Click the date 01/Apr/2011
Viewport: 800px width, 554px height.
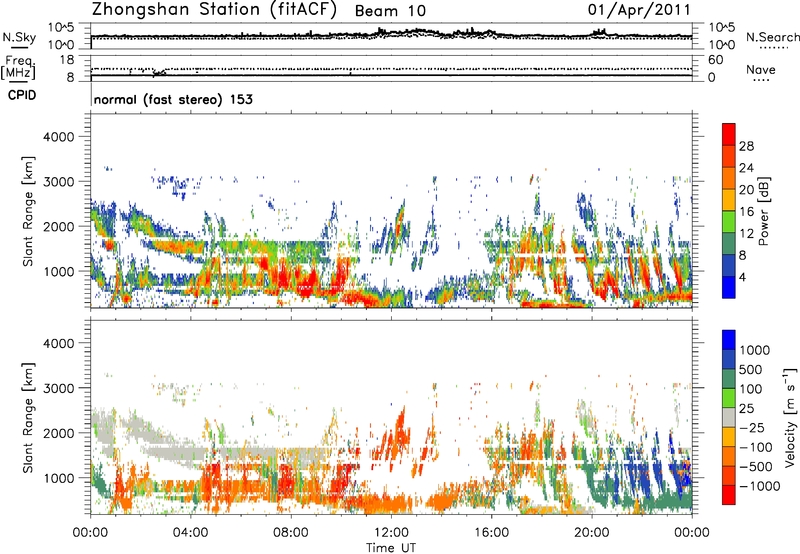tap(639, 9)
